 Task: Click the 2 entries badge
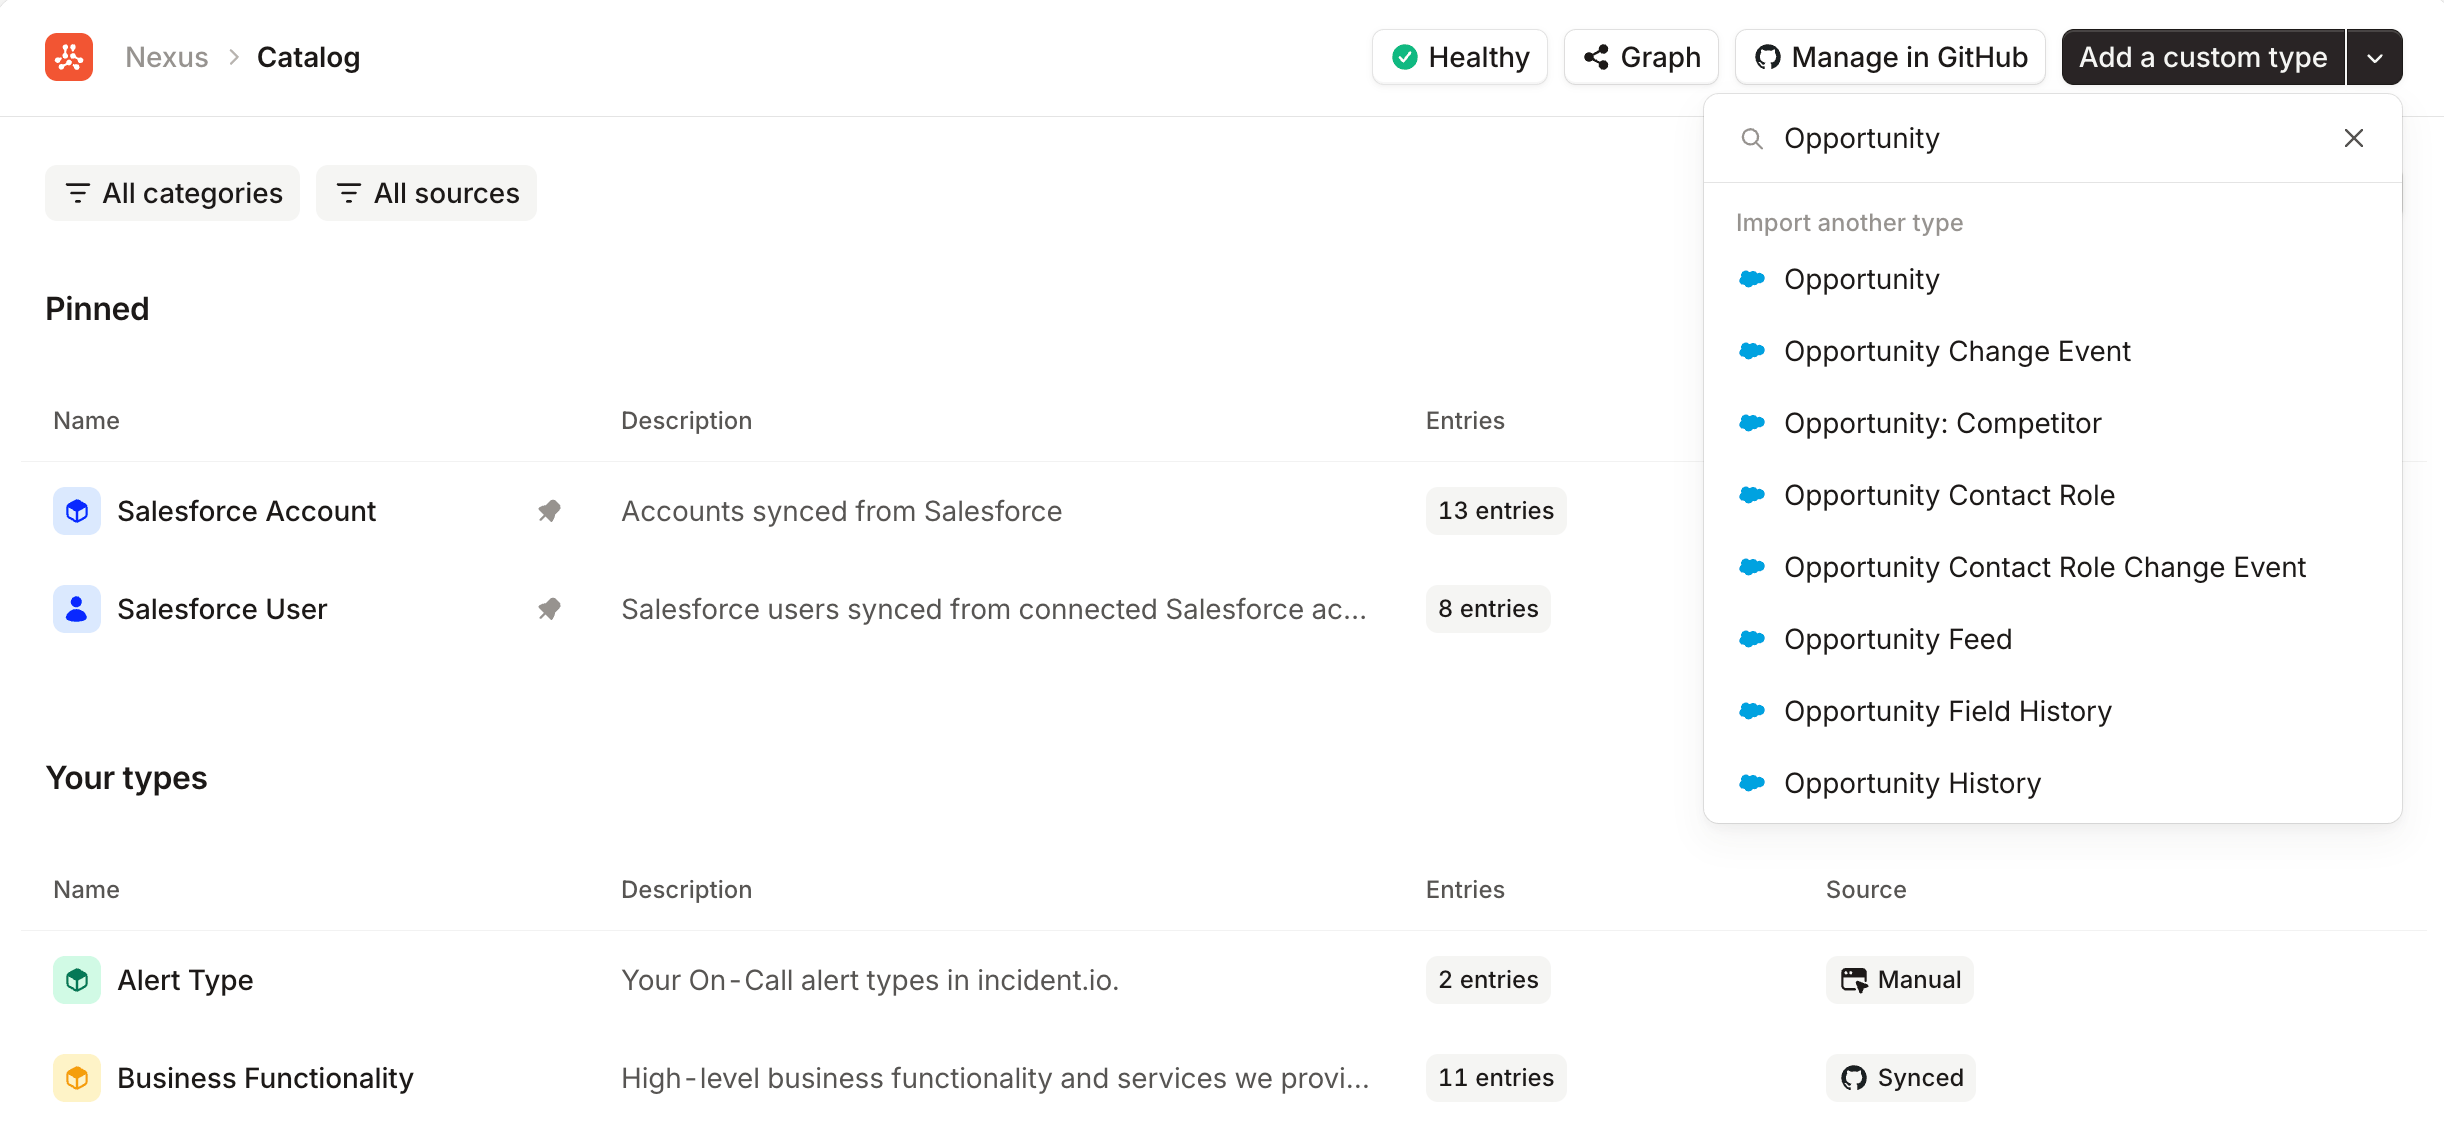tap(1488, 980)
